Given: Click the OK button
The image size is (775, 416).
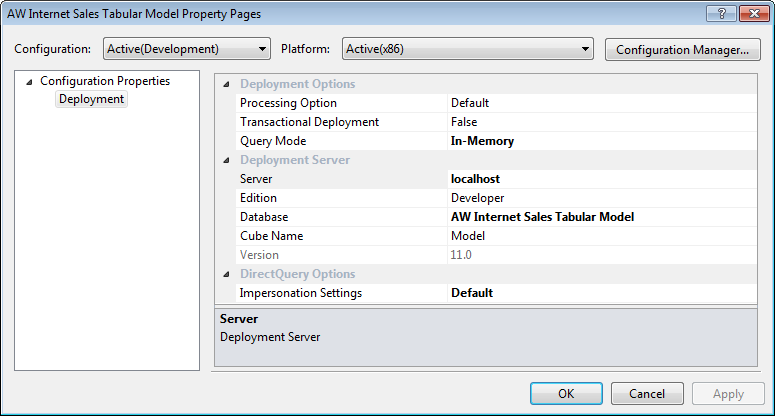Looking at the screenshot, I should (566, 394).
